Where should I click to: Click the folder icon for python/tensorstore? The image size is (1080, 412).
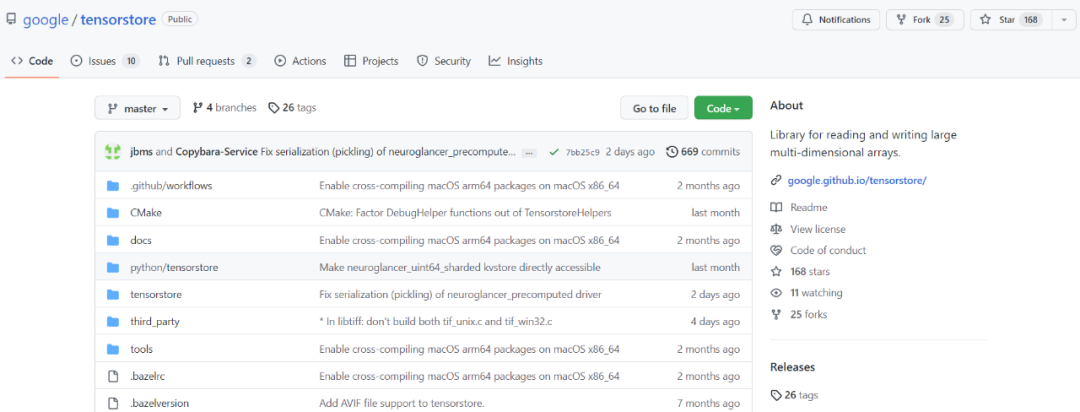coord(114,267)
